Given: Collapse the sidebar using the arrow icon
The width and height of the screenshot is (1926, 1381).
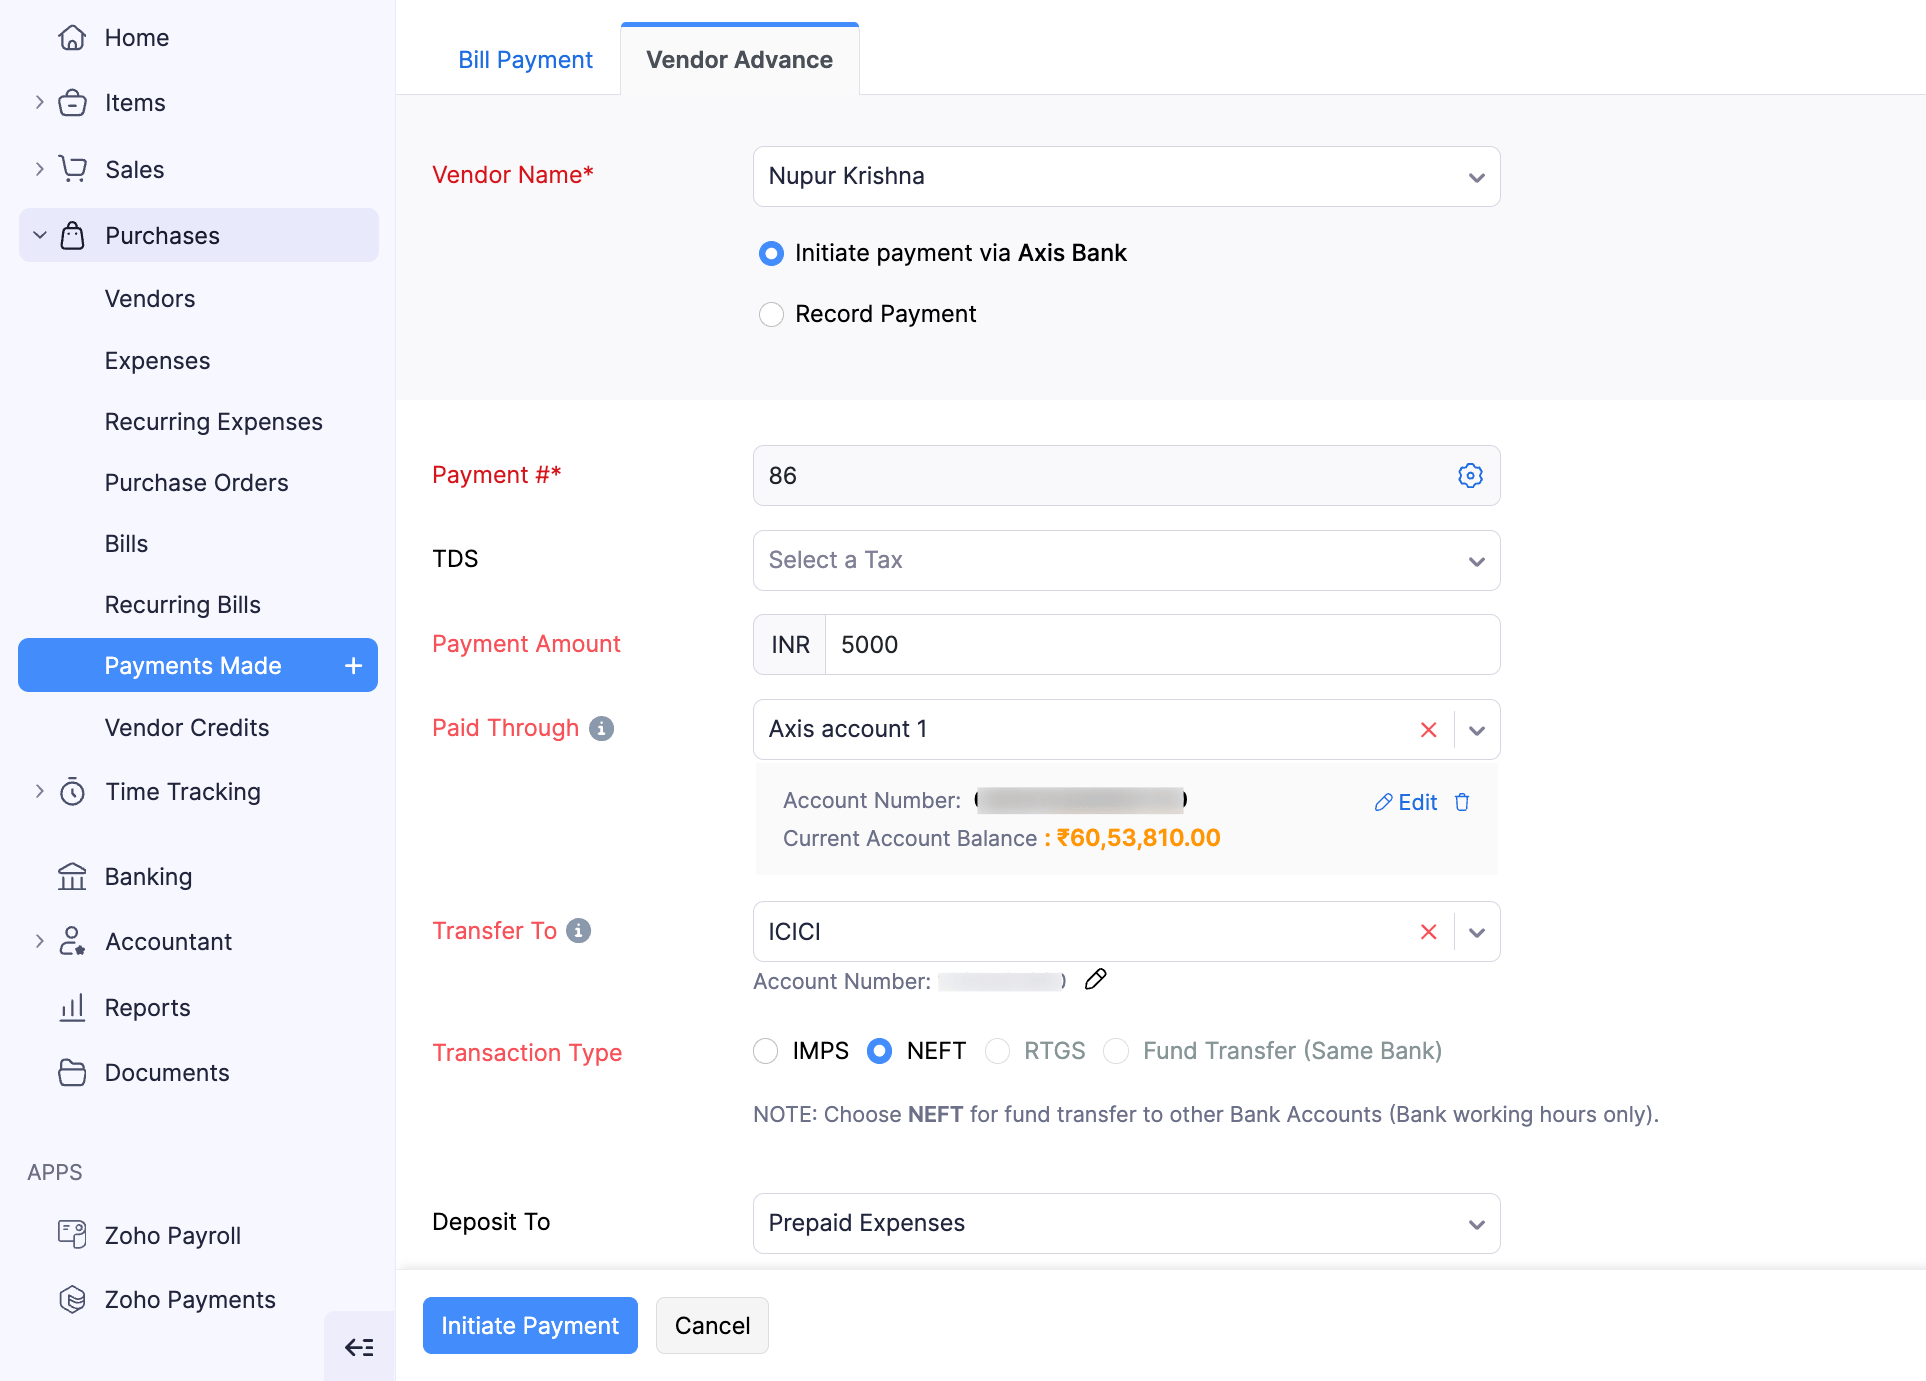Looking at the screenshot, I should [x=359, y=1347].
